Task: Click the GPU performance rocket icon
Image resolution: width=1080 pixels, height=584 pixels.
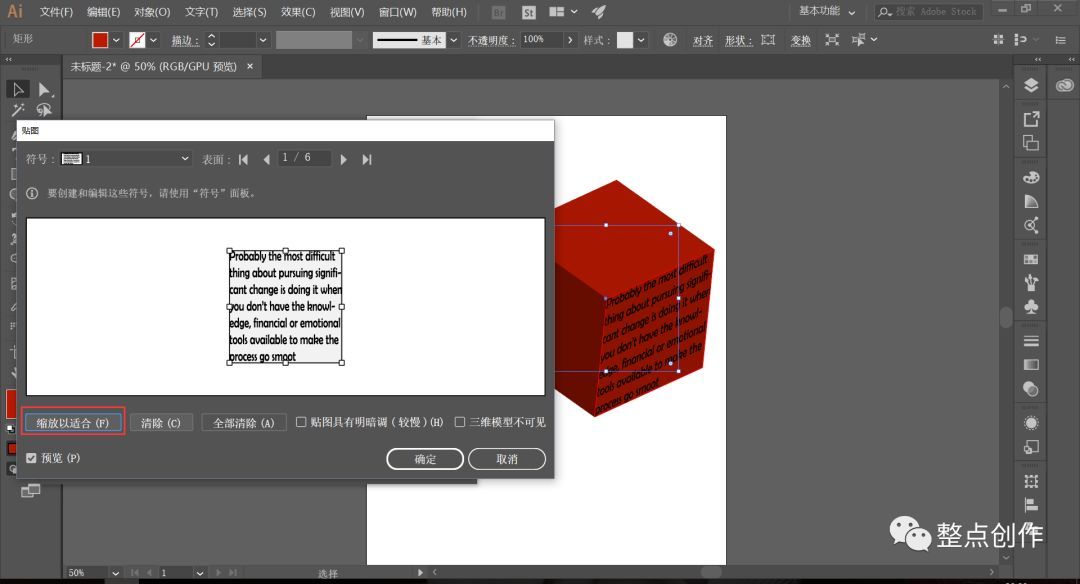Action: pyautogui.click(x=599, y=12)
